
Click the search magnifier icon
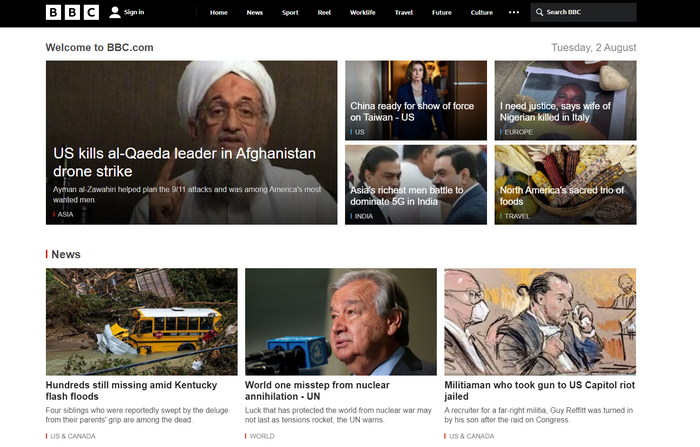tap(539, 13)
